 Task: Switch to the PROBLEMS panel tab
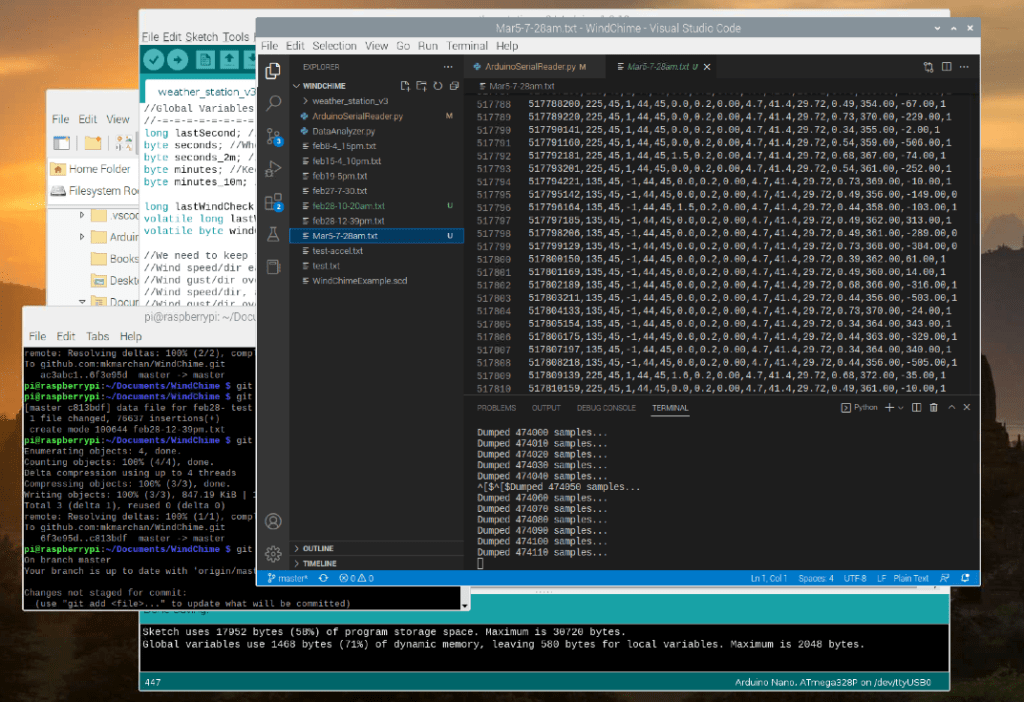[496, 408]
